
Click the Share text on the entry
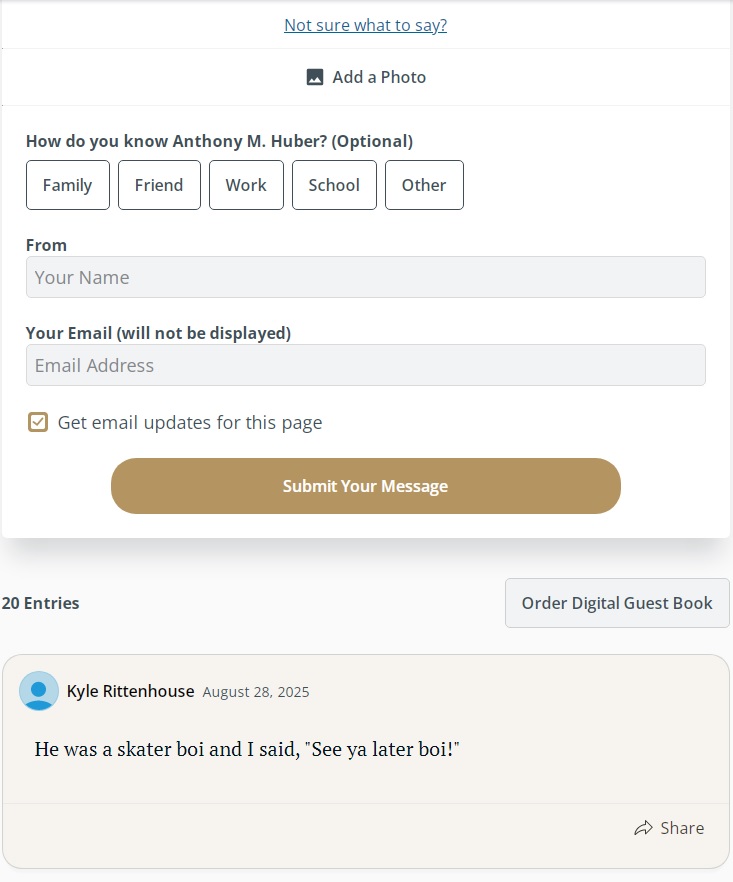pyautogui.click(x=682, y=828)
